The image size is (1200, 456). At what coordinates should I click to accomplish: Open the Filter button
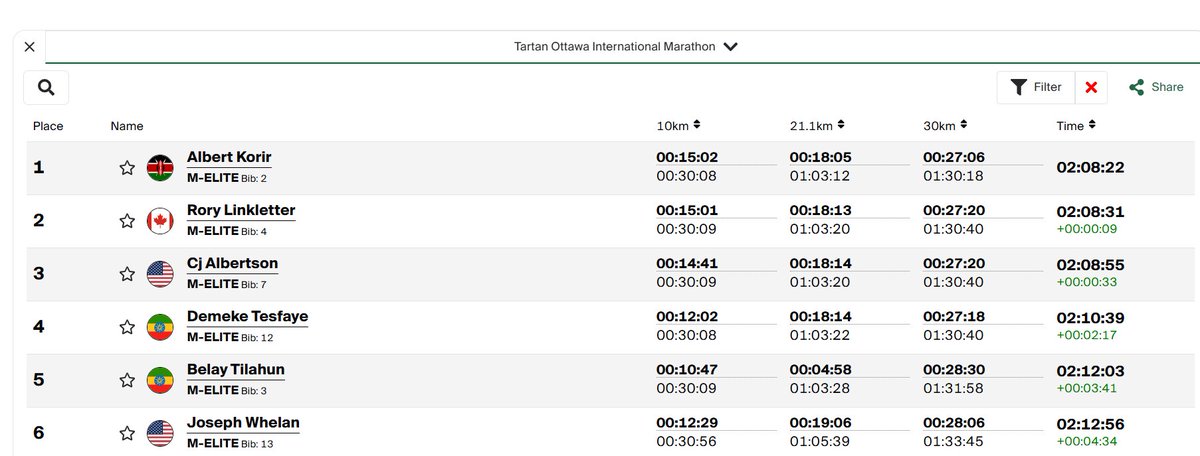1036,87
